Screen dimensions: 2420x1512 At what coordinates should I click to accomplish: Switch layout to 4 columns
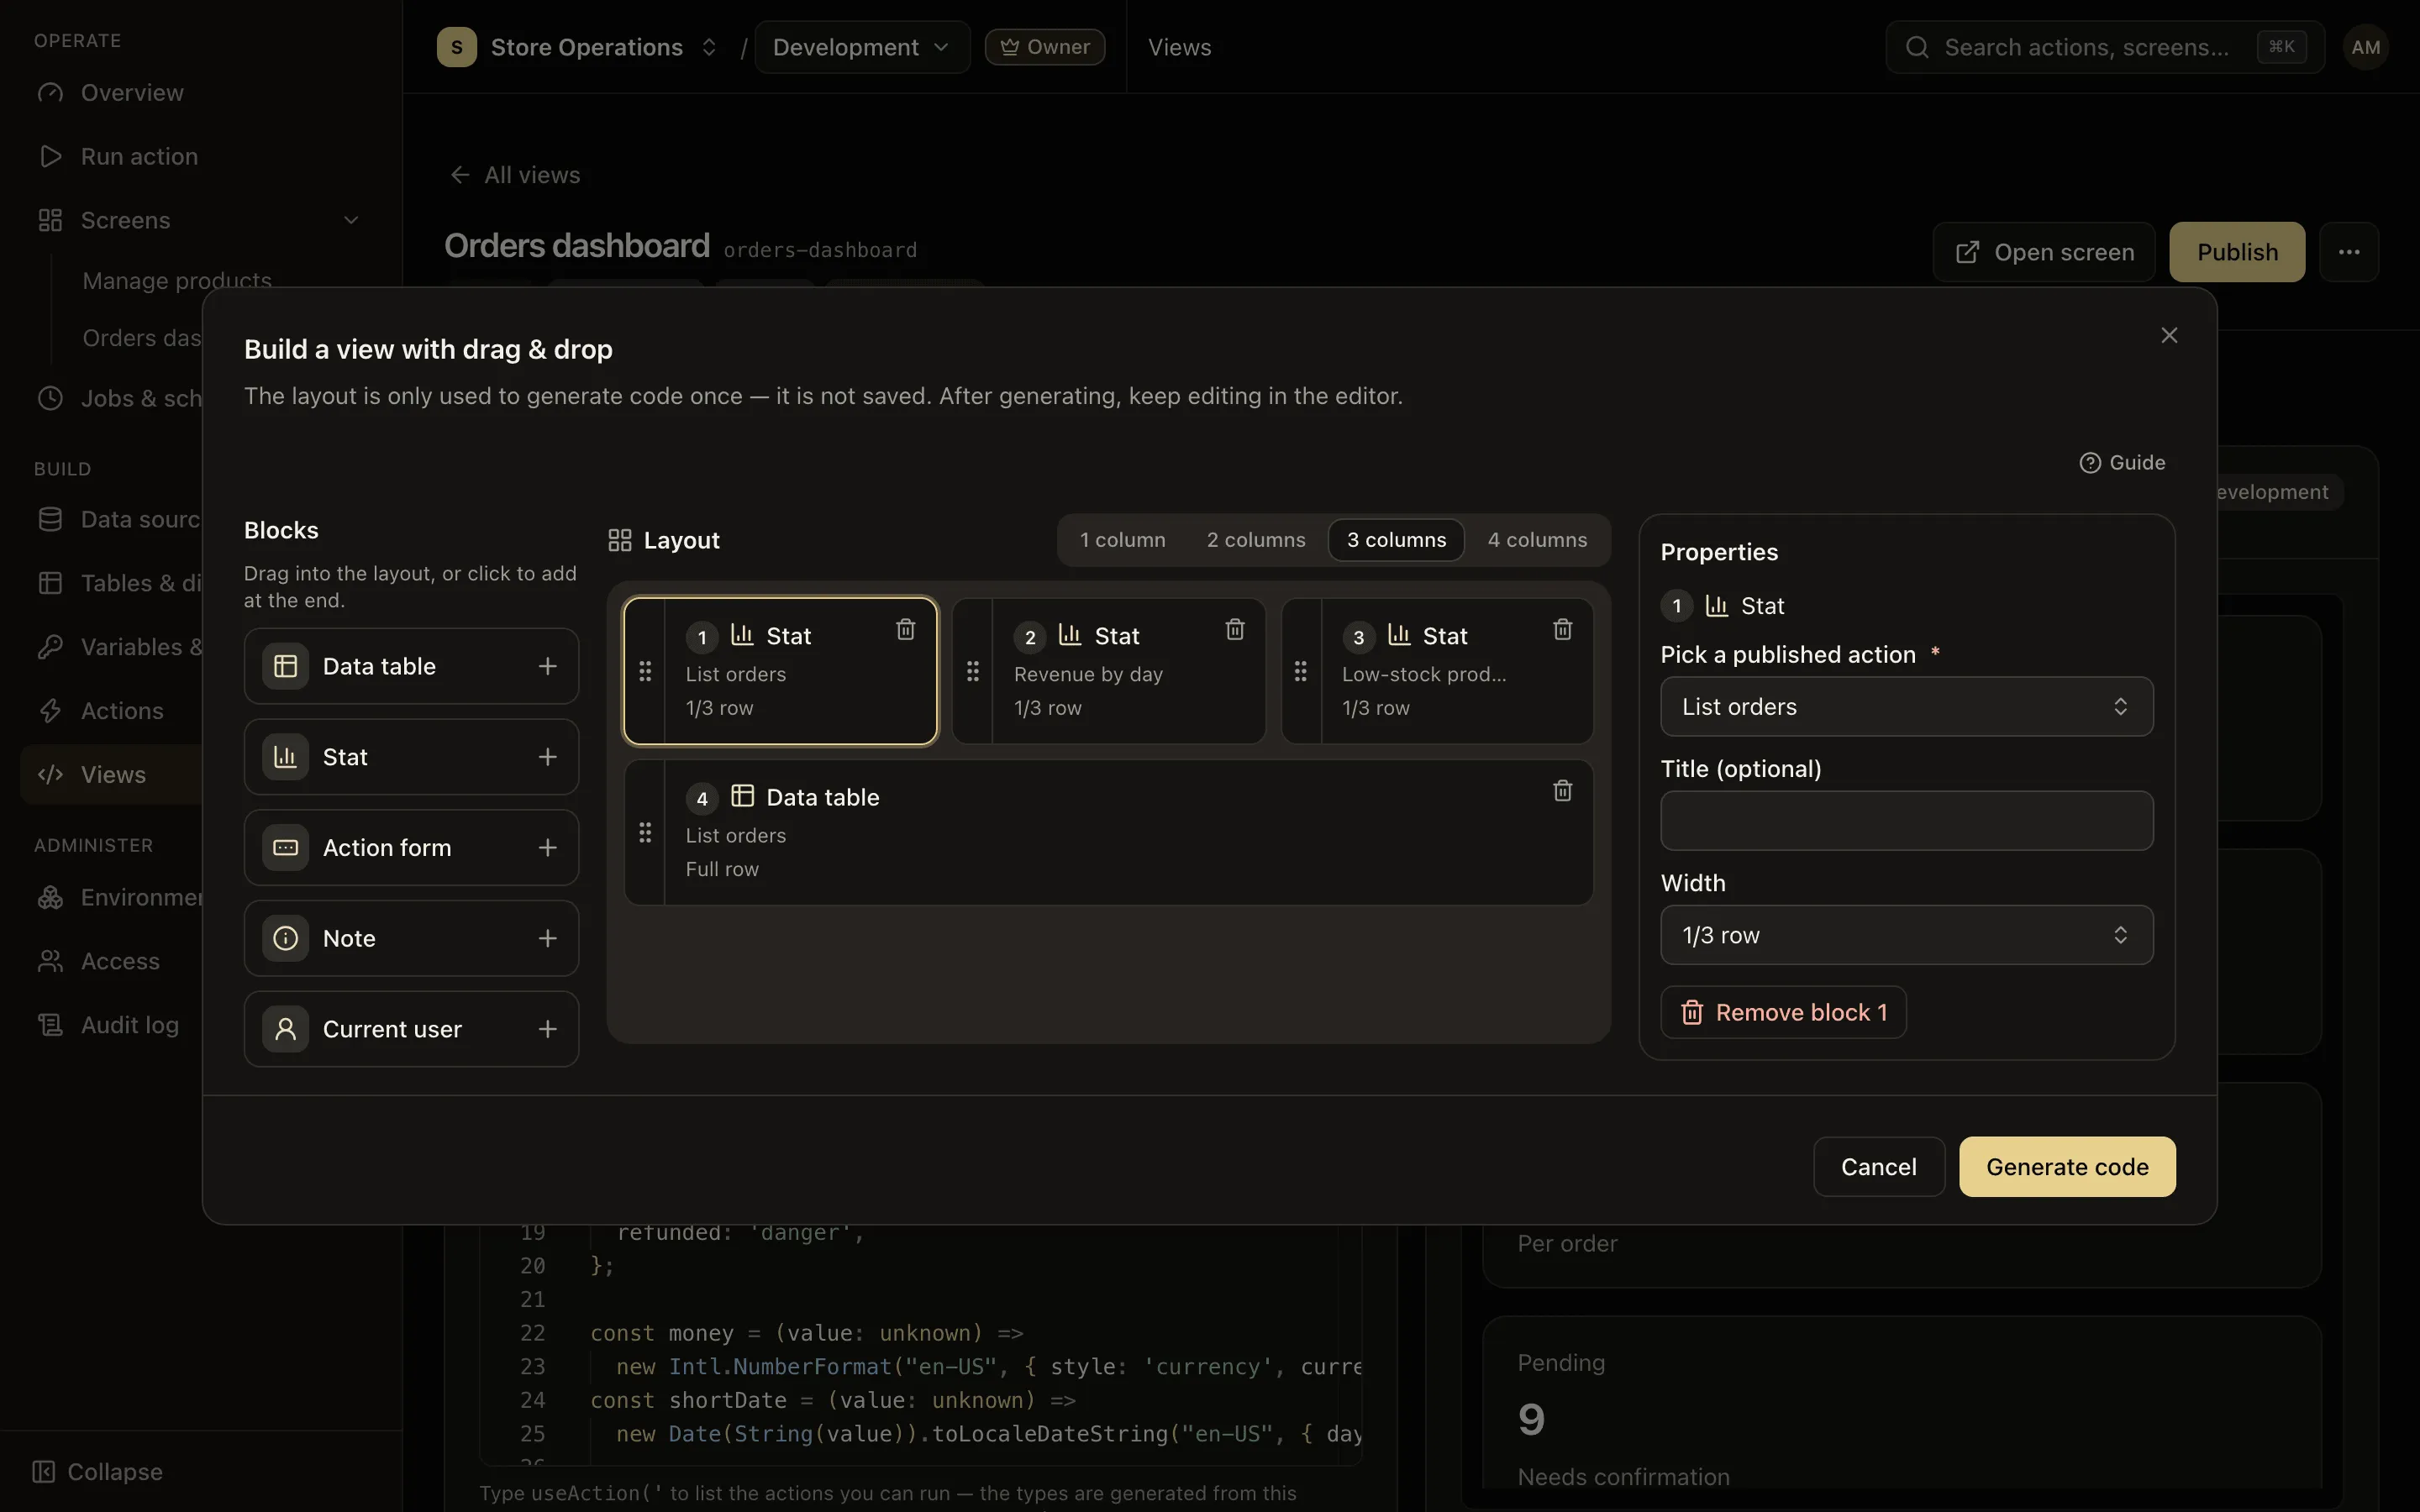pos(1537,540)
